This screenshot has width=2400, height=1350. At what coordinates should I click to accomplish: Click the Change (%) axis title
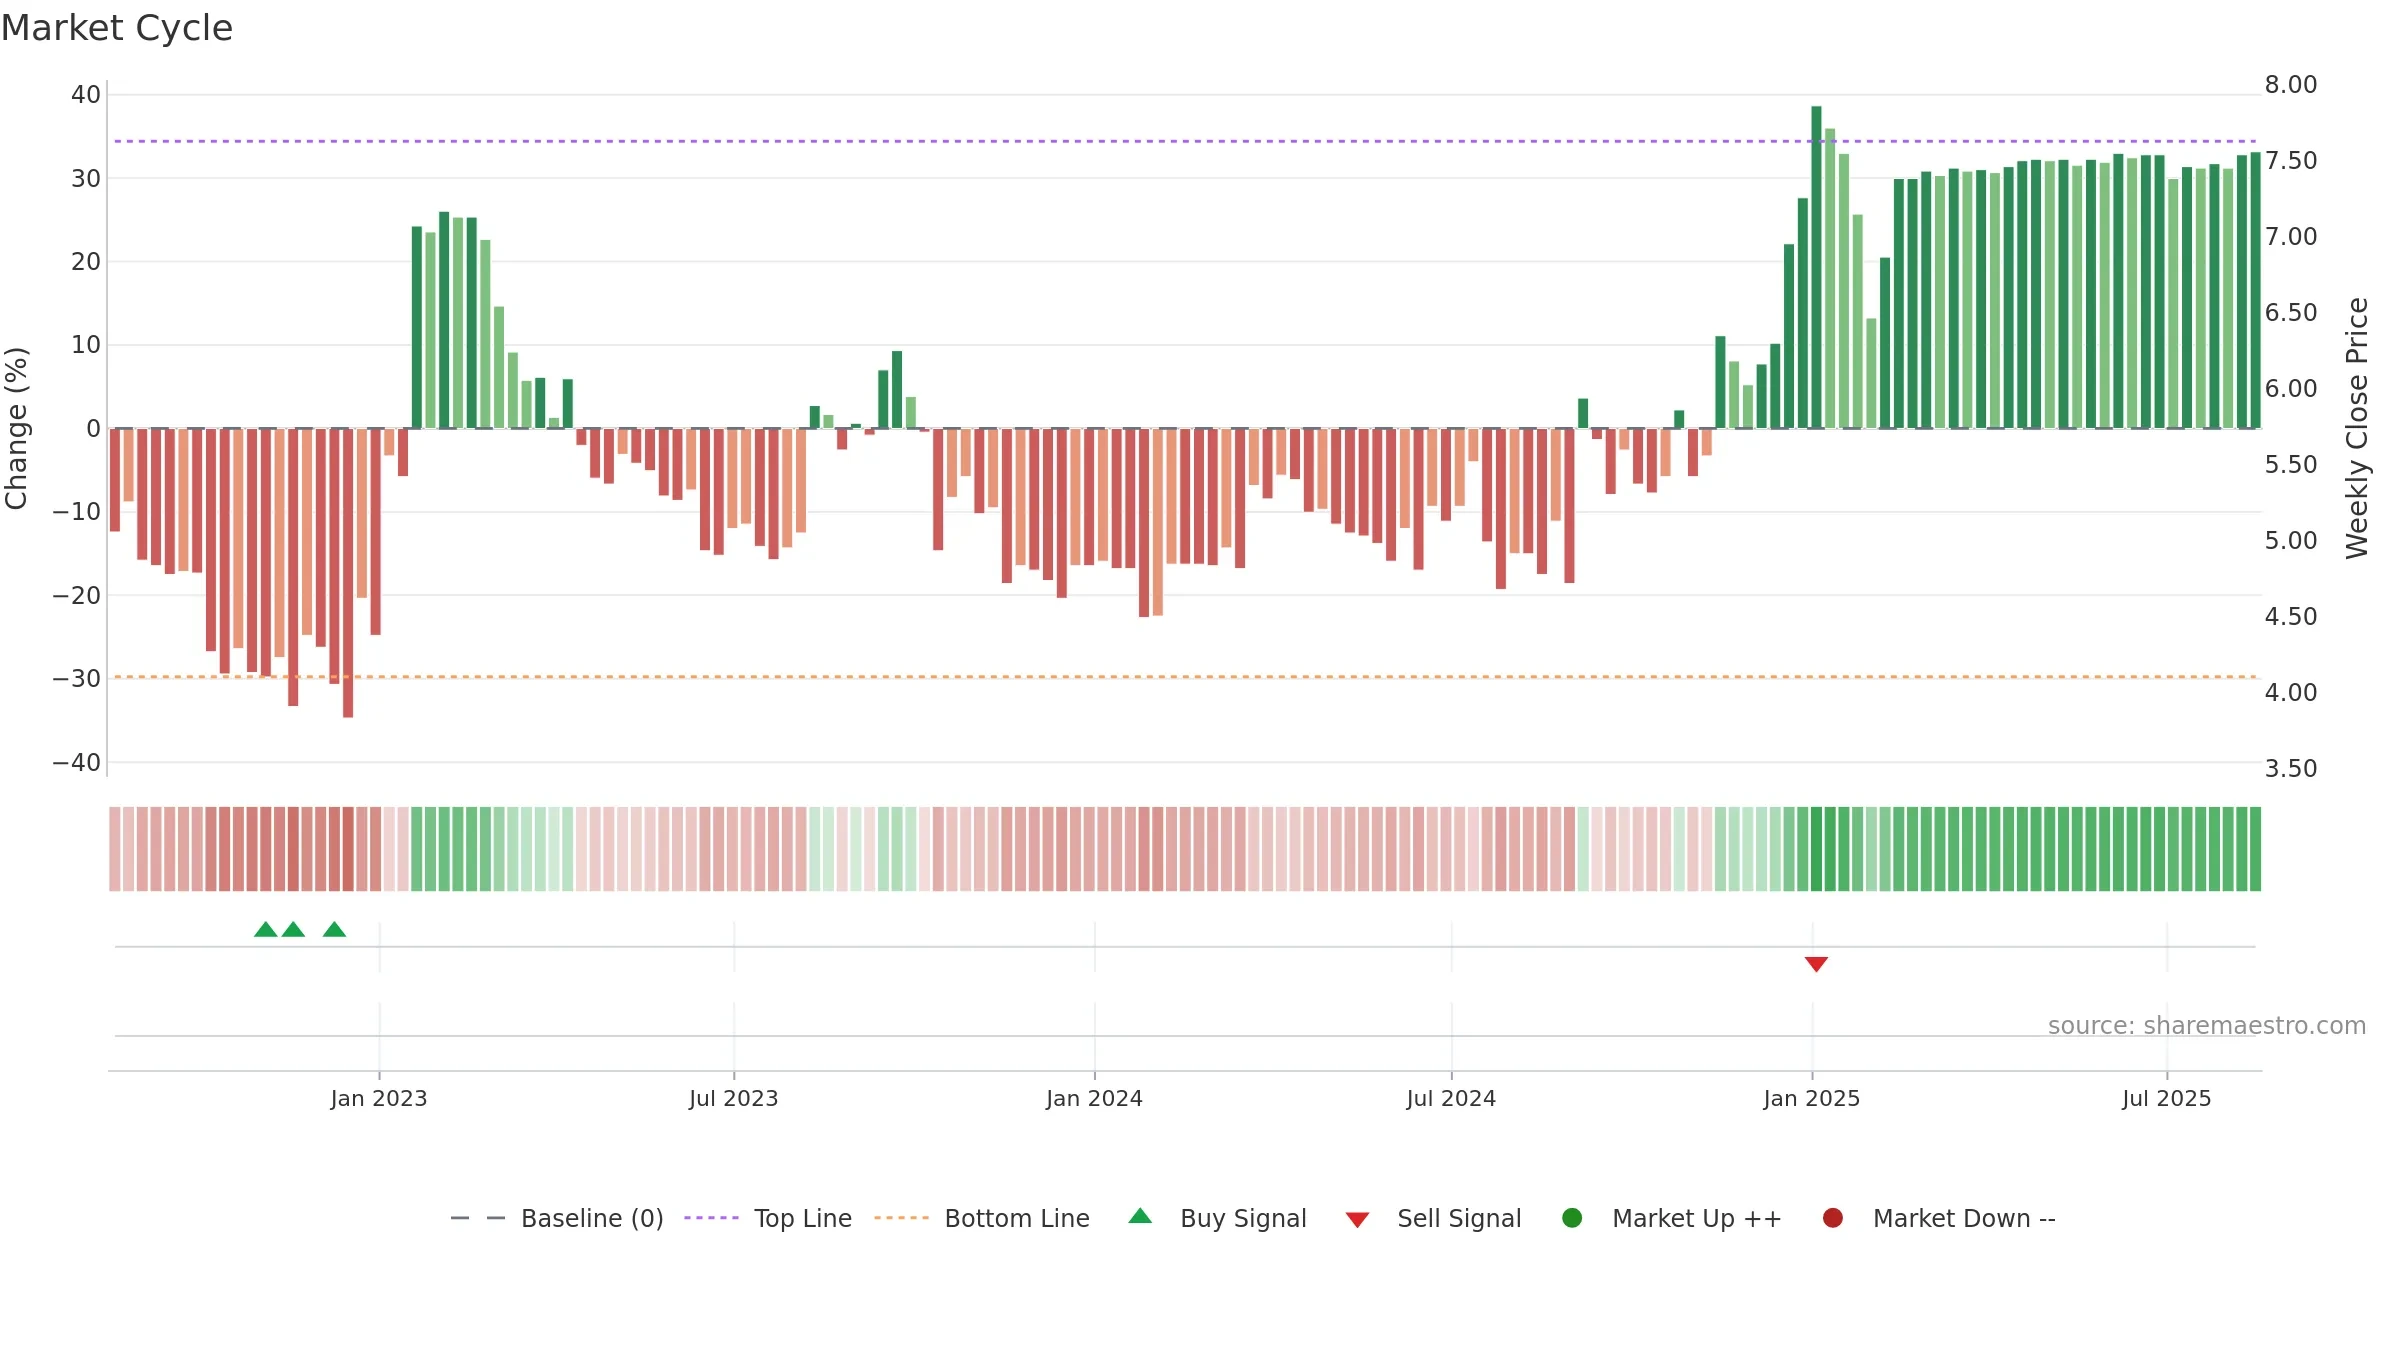pyautogui.click(x=17, y=428)
